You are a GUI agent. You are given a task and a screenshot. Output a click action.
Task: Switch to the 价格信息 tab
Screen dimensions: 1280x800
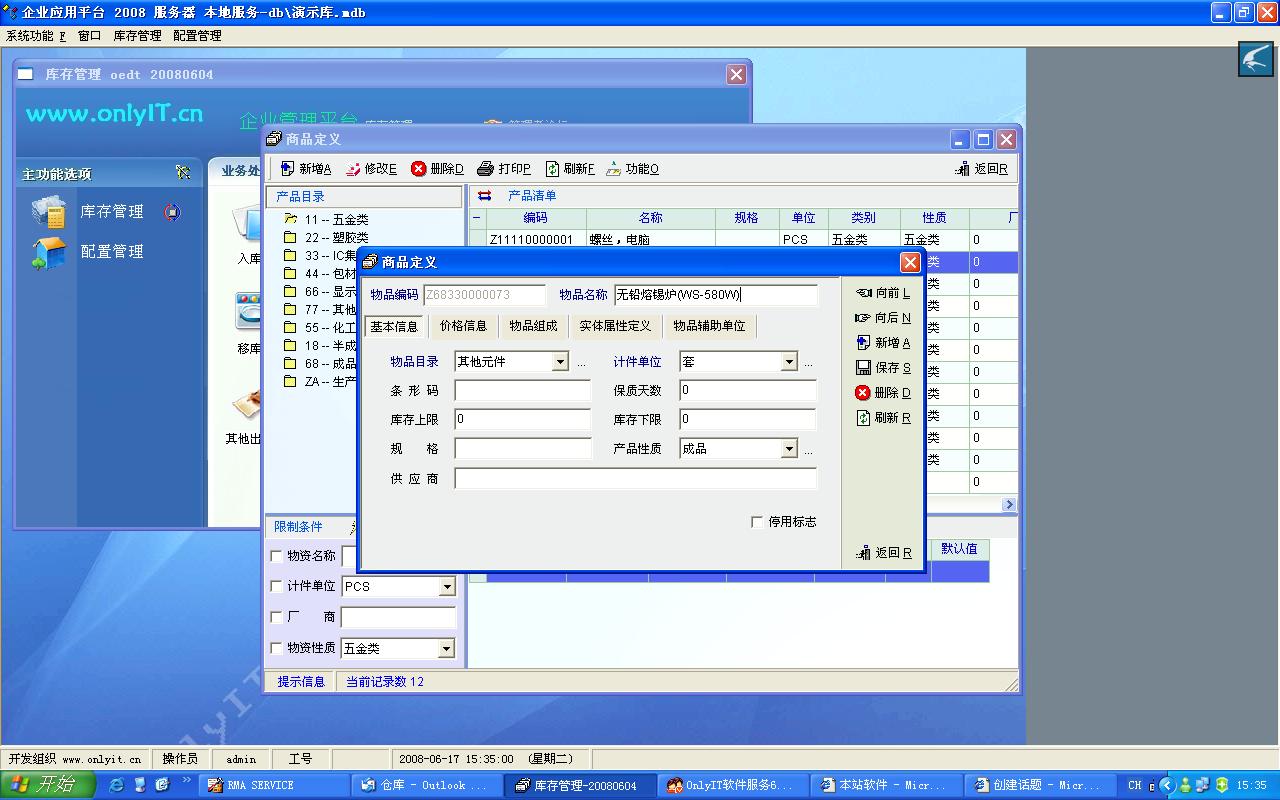[463, 326]
